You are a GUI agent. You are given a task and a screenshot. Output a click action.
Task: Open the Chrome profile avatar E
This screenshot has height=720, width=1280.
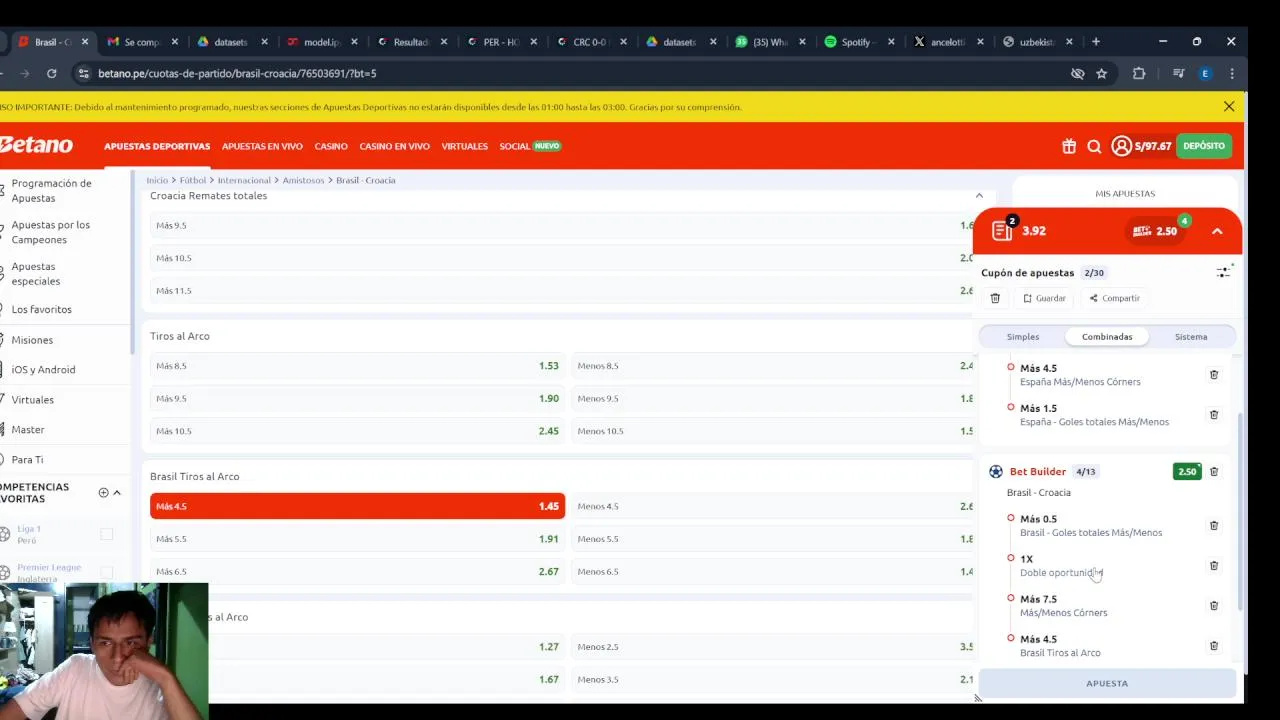click(1205, 73)
